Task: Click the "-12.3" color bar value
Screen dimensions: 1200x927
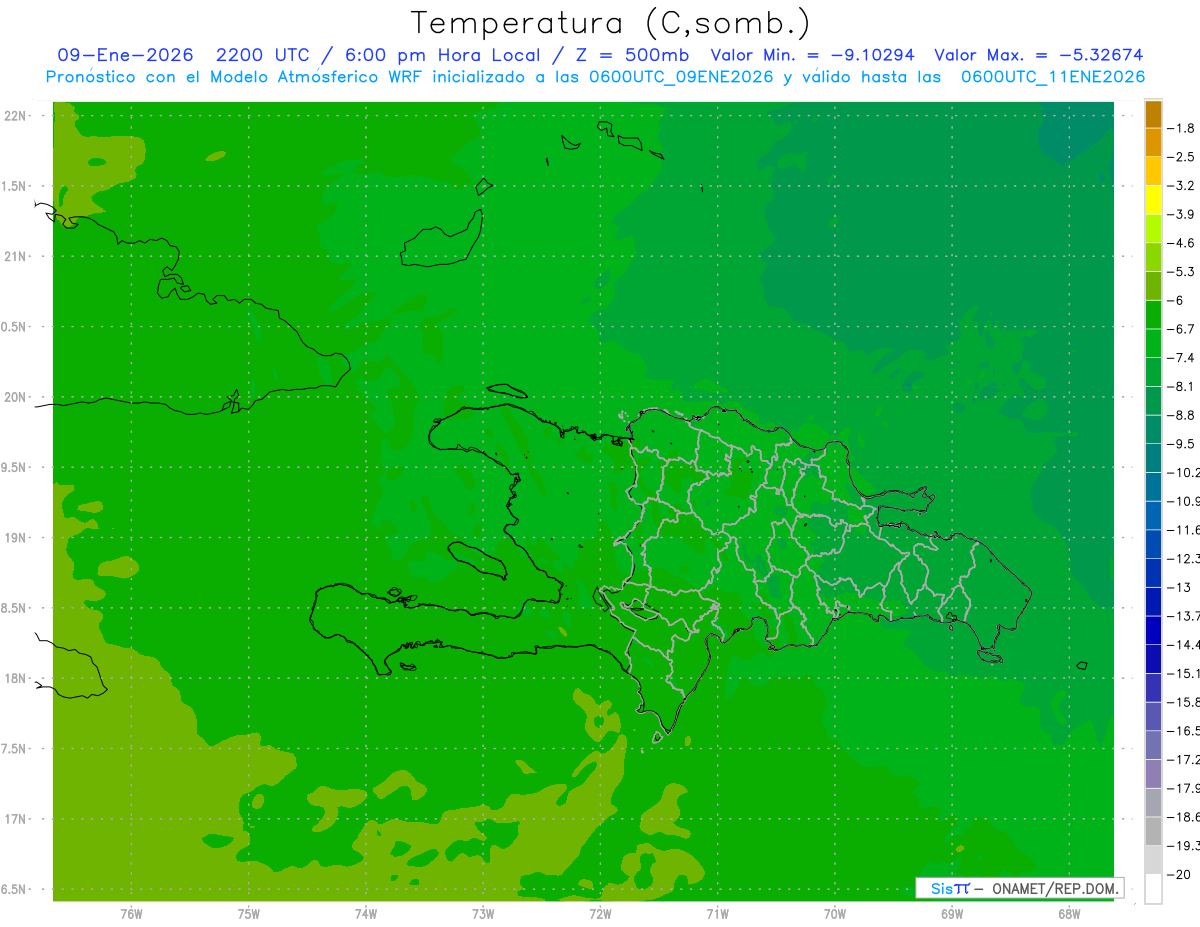Action: point(1183,558)
